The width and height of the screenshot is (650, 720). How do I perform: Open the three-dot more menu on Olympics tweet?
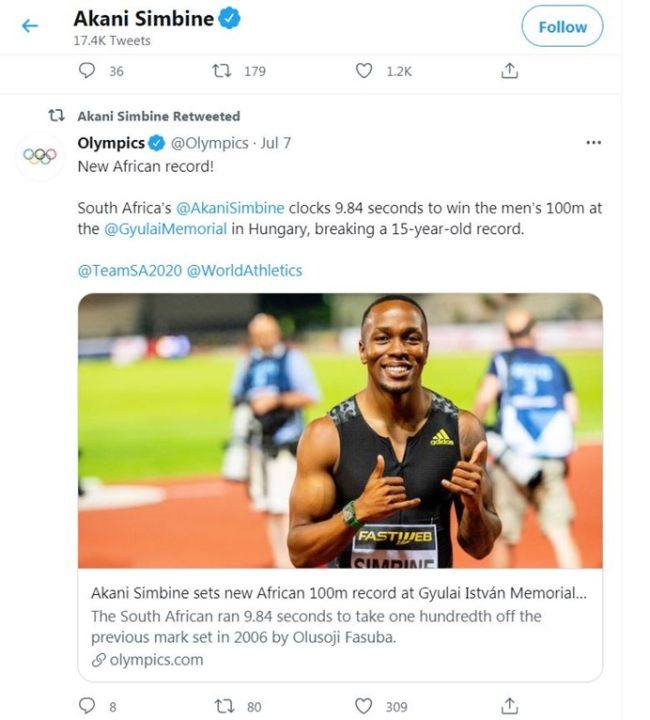[593, 143]
